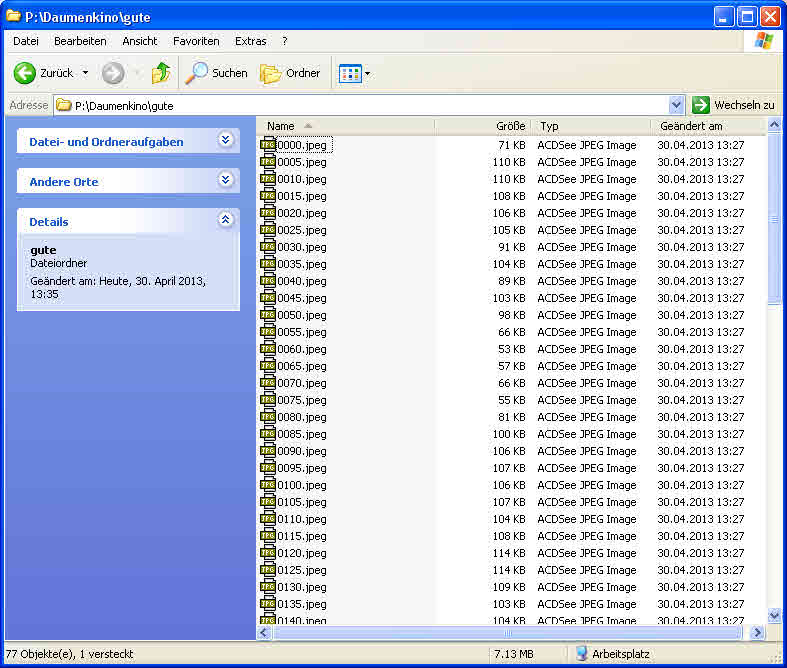Select file 0120.jpeg
The height and width of the screenshot is (668, 787).
(x=302, y=553)
